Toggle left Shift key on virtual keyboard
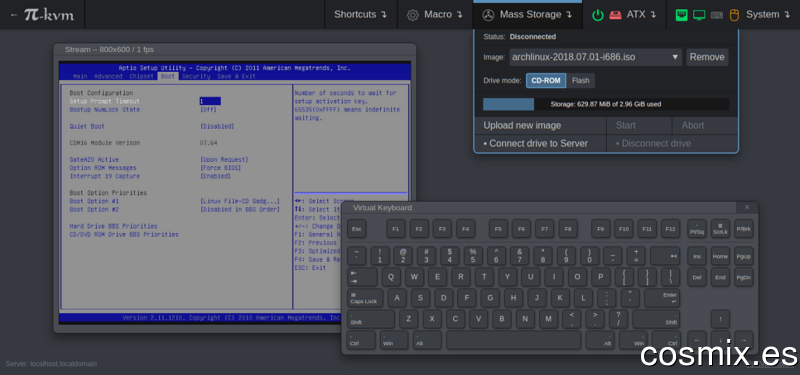 click(371, 319)
